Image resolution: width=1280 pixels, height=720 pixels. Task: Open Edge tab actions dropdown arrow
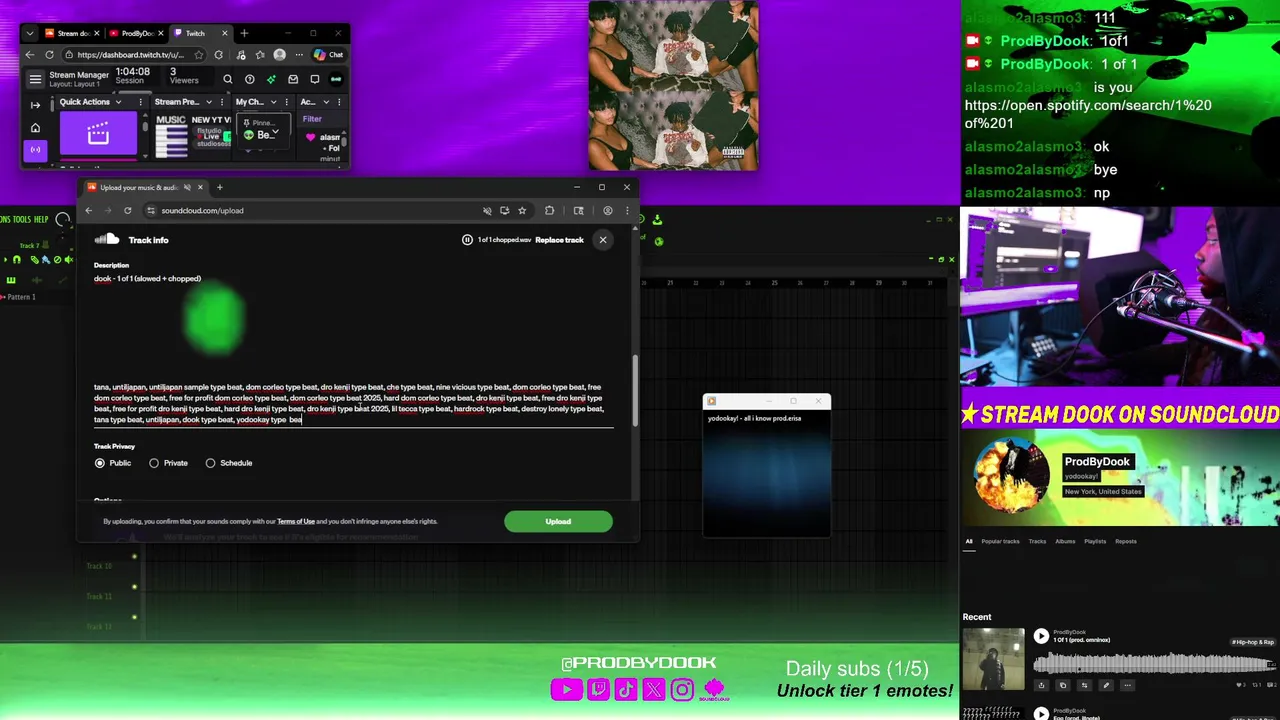click(30, 33)
